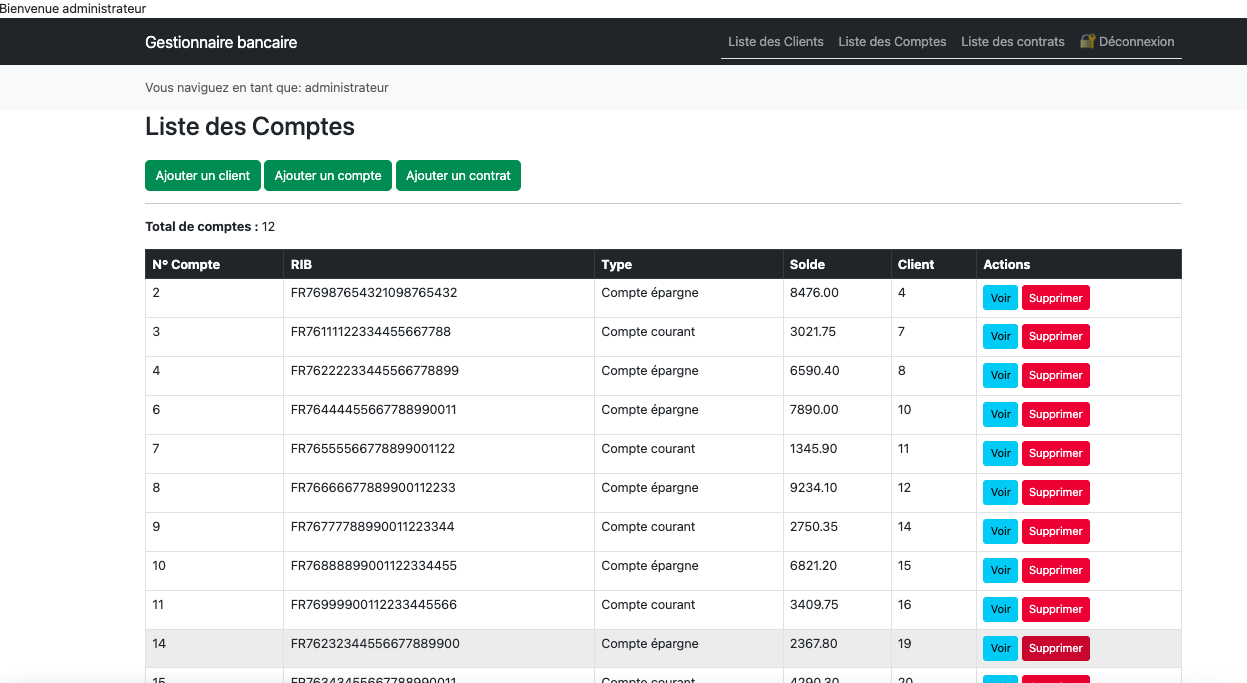The width and height of the screenshot is (1247, 683).
Task: Click the Gestionnaire bancaire brand link
Action: pos(221,42)
